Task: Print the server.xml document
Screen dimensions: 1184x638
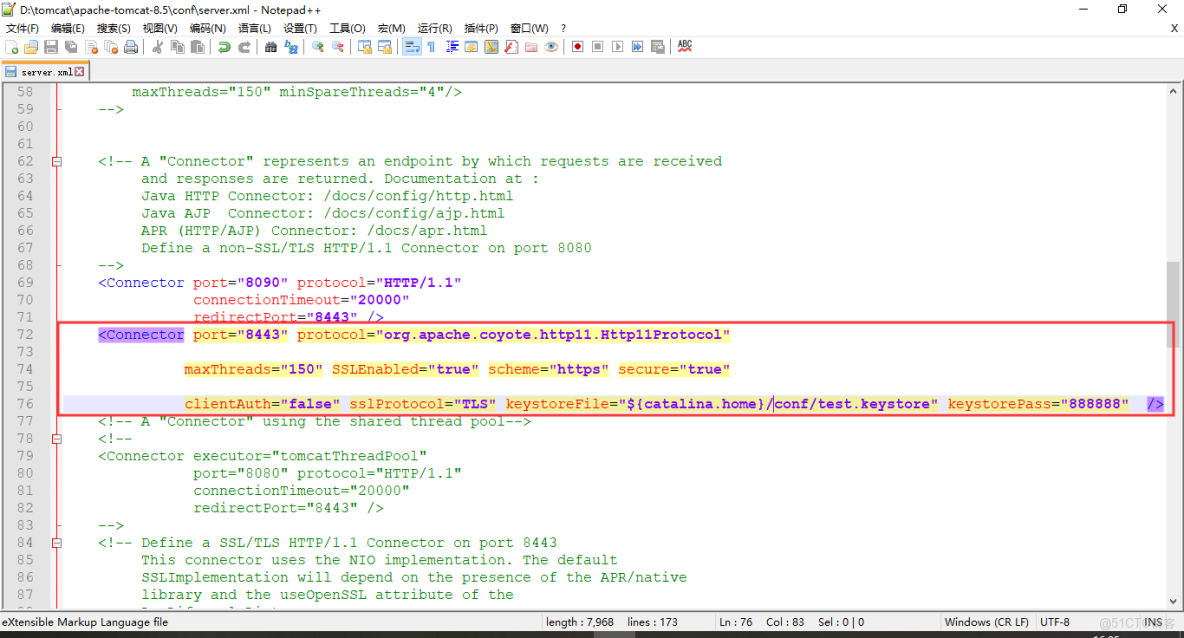Action: pyautogui.click(x=129, y=46)
